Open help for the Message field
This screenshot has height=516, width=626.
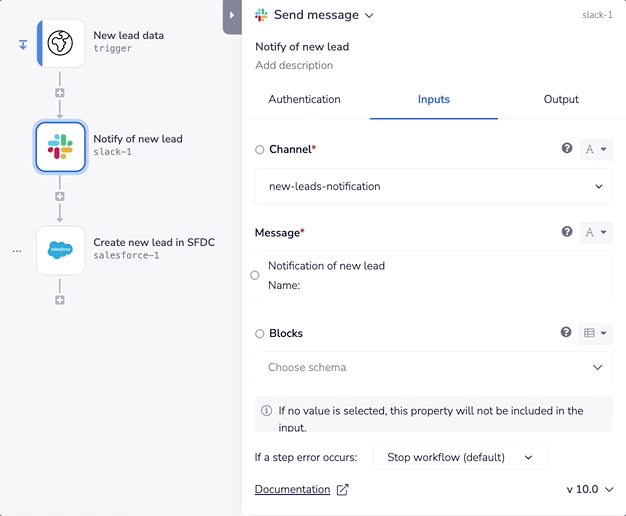(567, 232)
